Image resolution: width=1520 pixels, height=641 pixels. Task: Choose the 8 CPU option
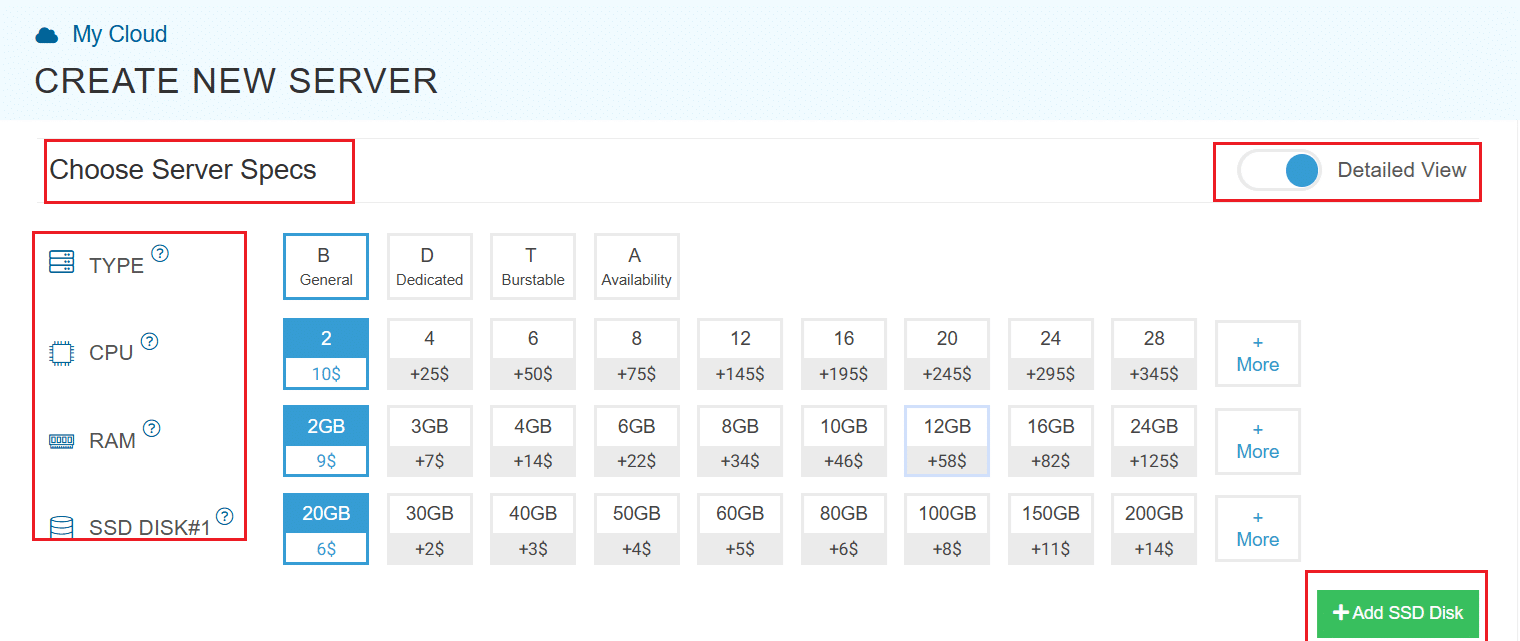(637, 353)
